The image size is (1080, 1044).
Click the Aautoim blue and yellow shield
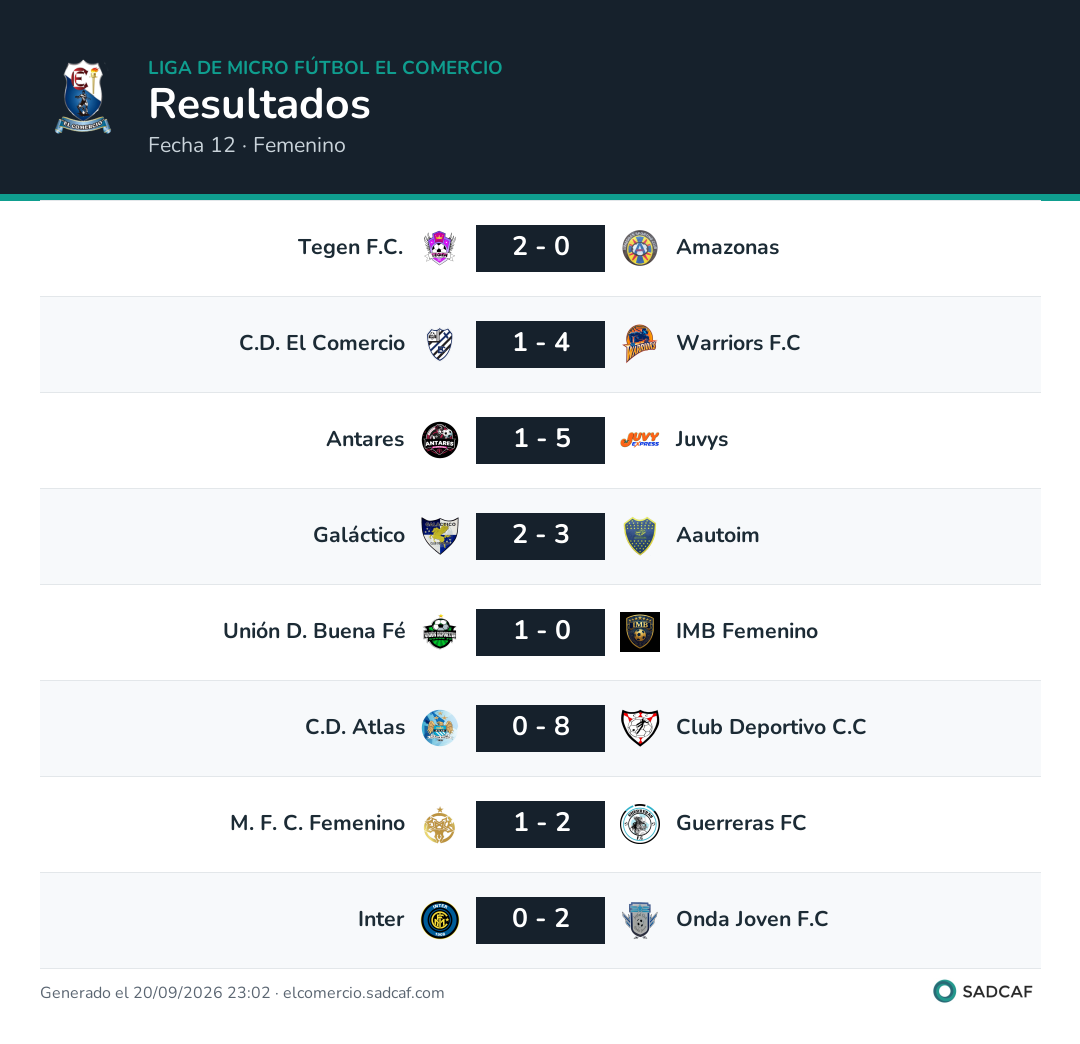(640, 536)
